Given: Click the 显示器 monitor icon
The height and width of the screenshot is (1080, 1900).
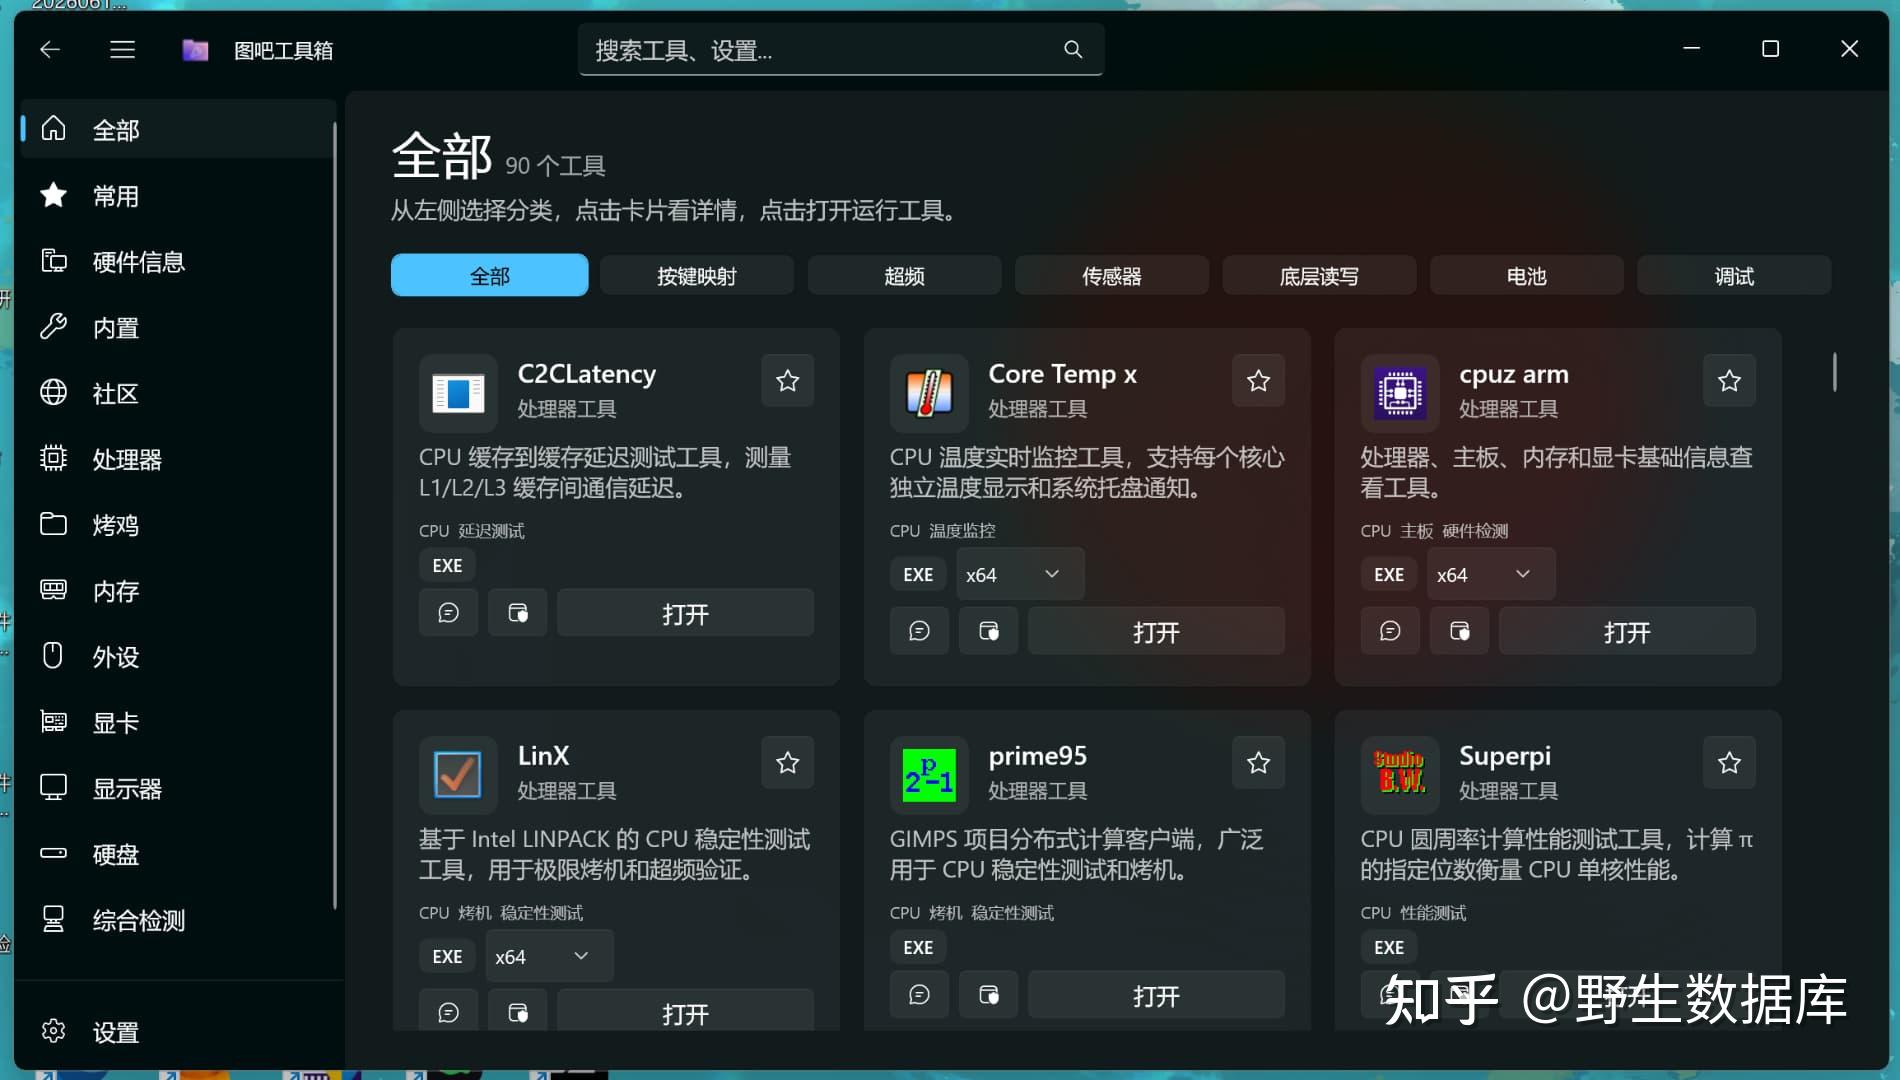Looking at the screenshot, I should pyautogui.click(x=53, y=788).
